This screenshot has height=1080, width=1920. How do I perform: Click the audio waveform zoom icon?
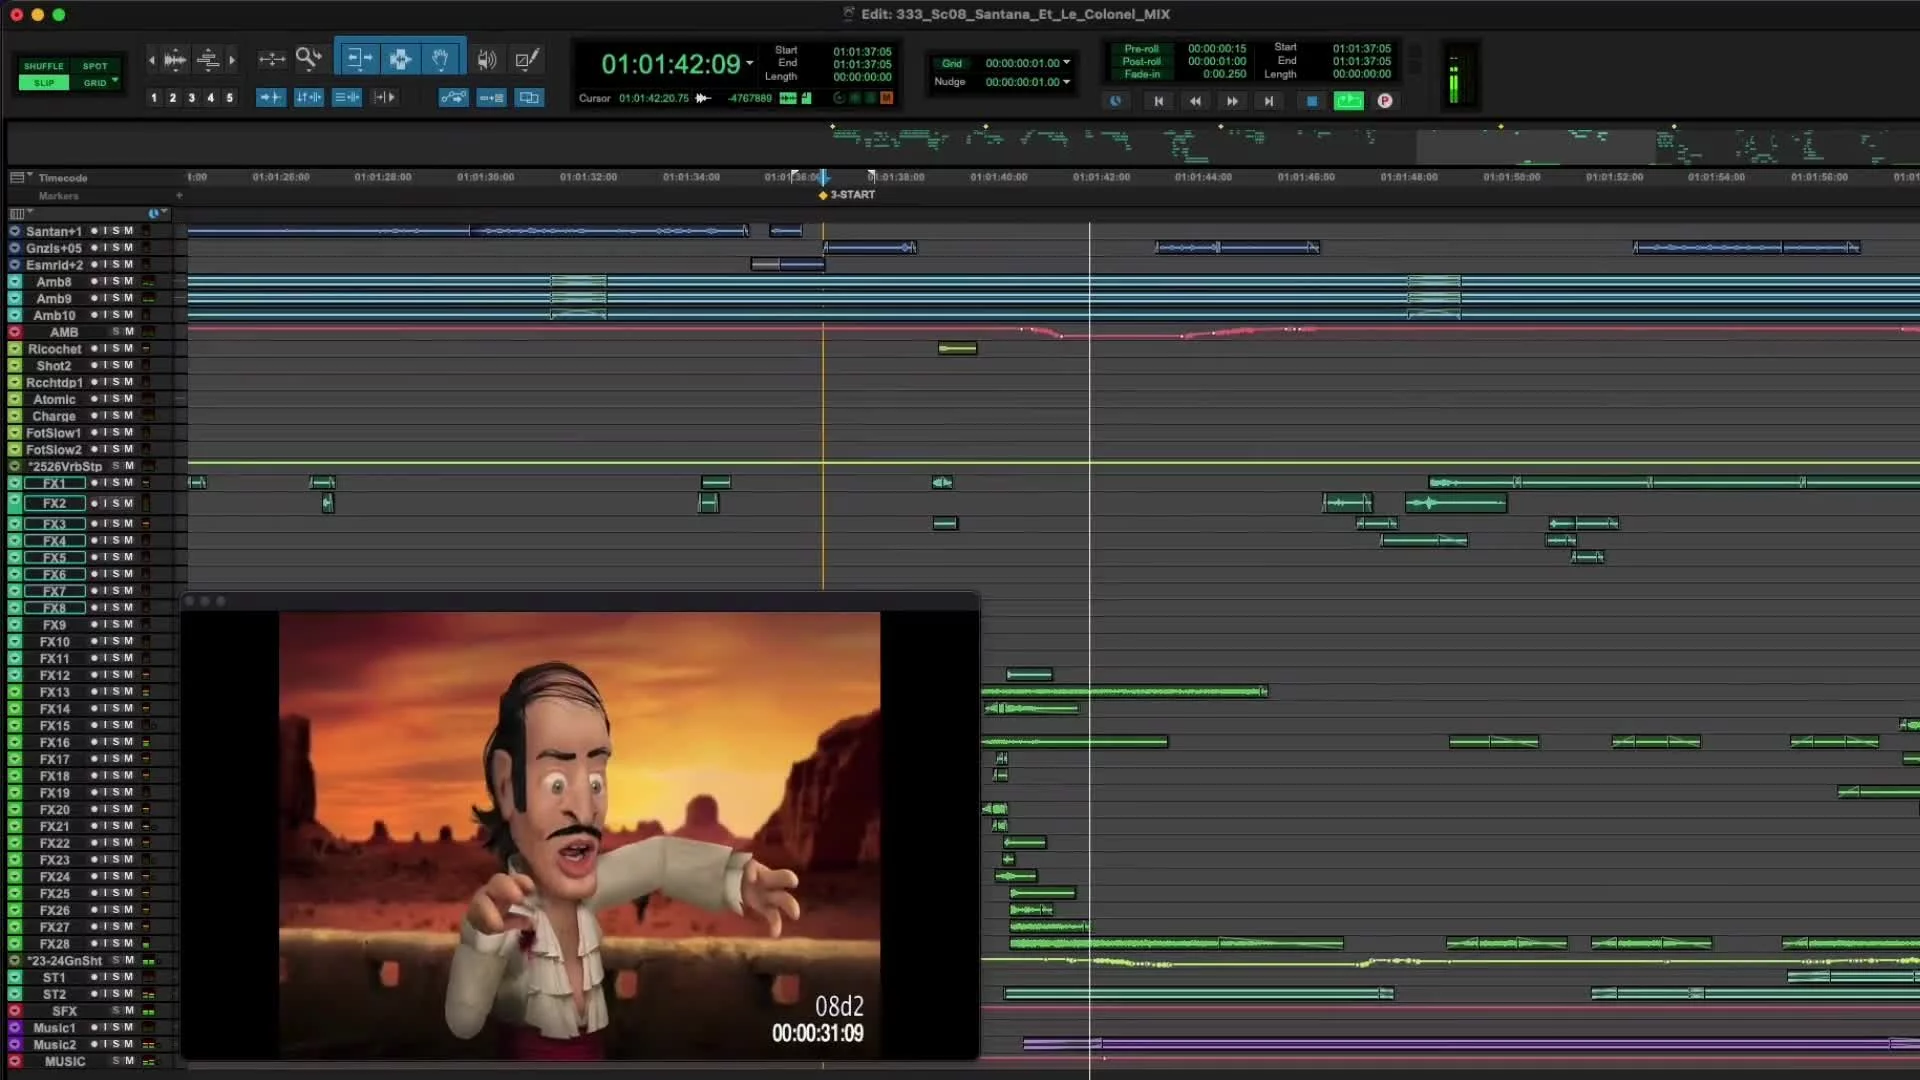point(175,59)
